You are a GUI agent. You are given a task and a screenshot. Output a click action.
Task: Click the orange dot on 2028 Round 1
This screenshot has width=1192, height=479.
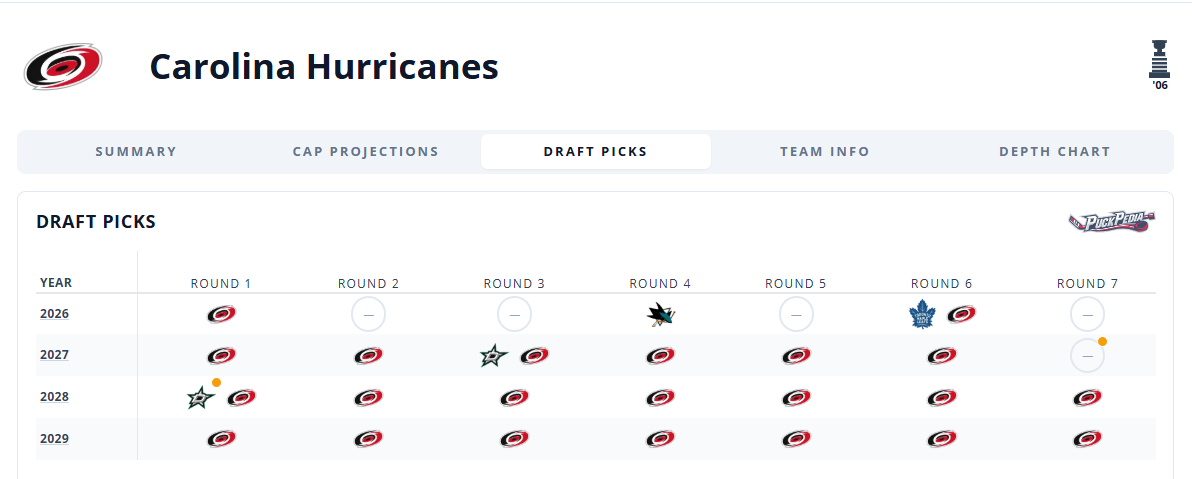pyautogui.click(x=216, y=382)
